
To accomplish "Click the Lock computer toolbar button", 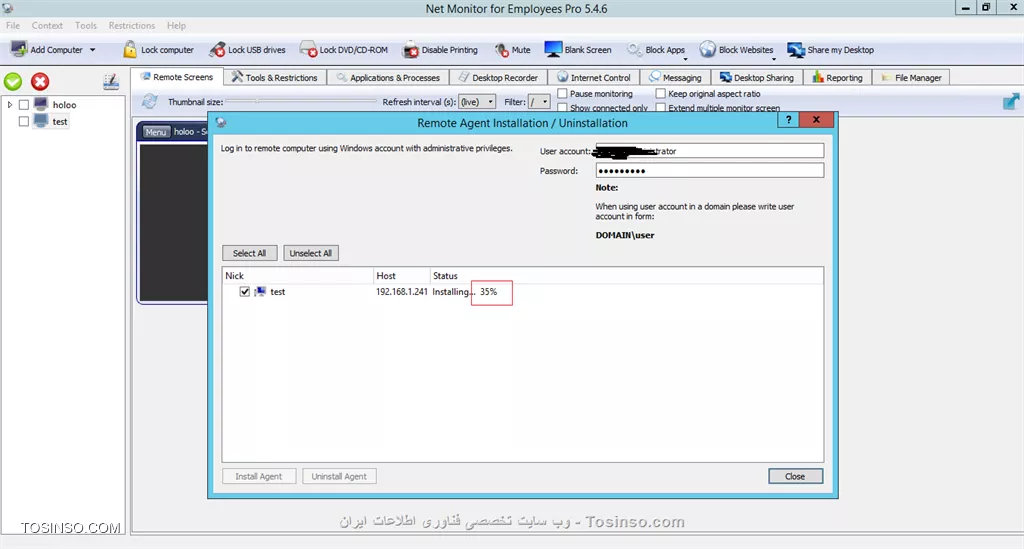I will [159, 50].
